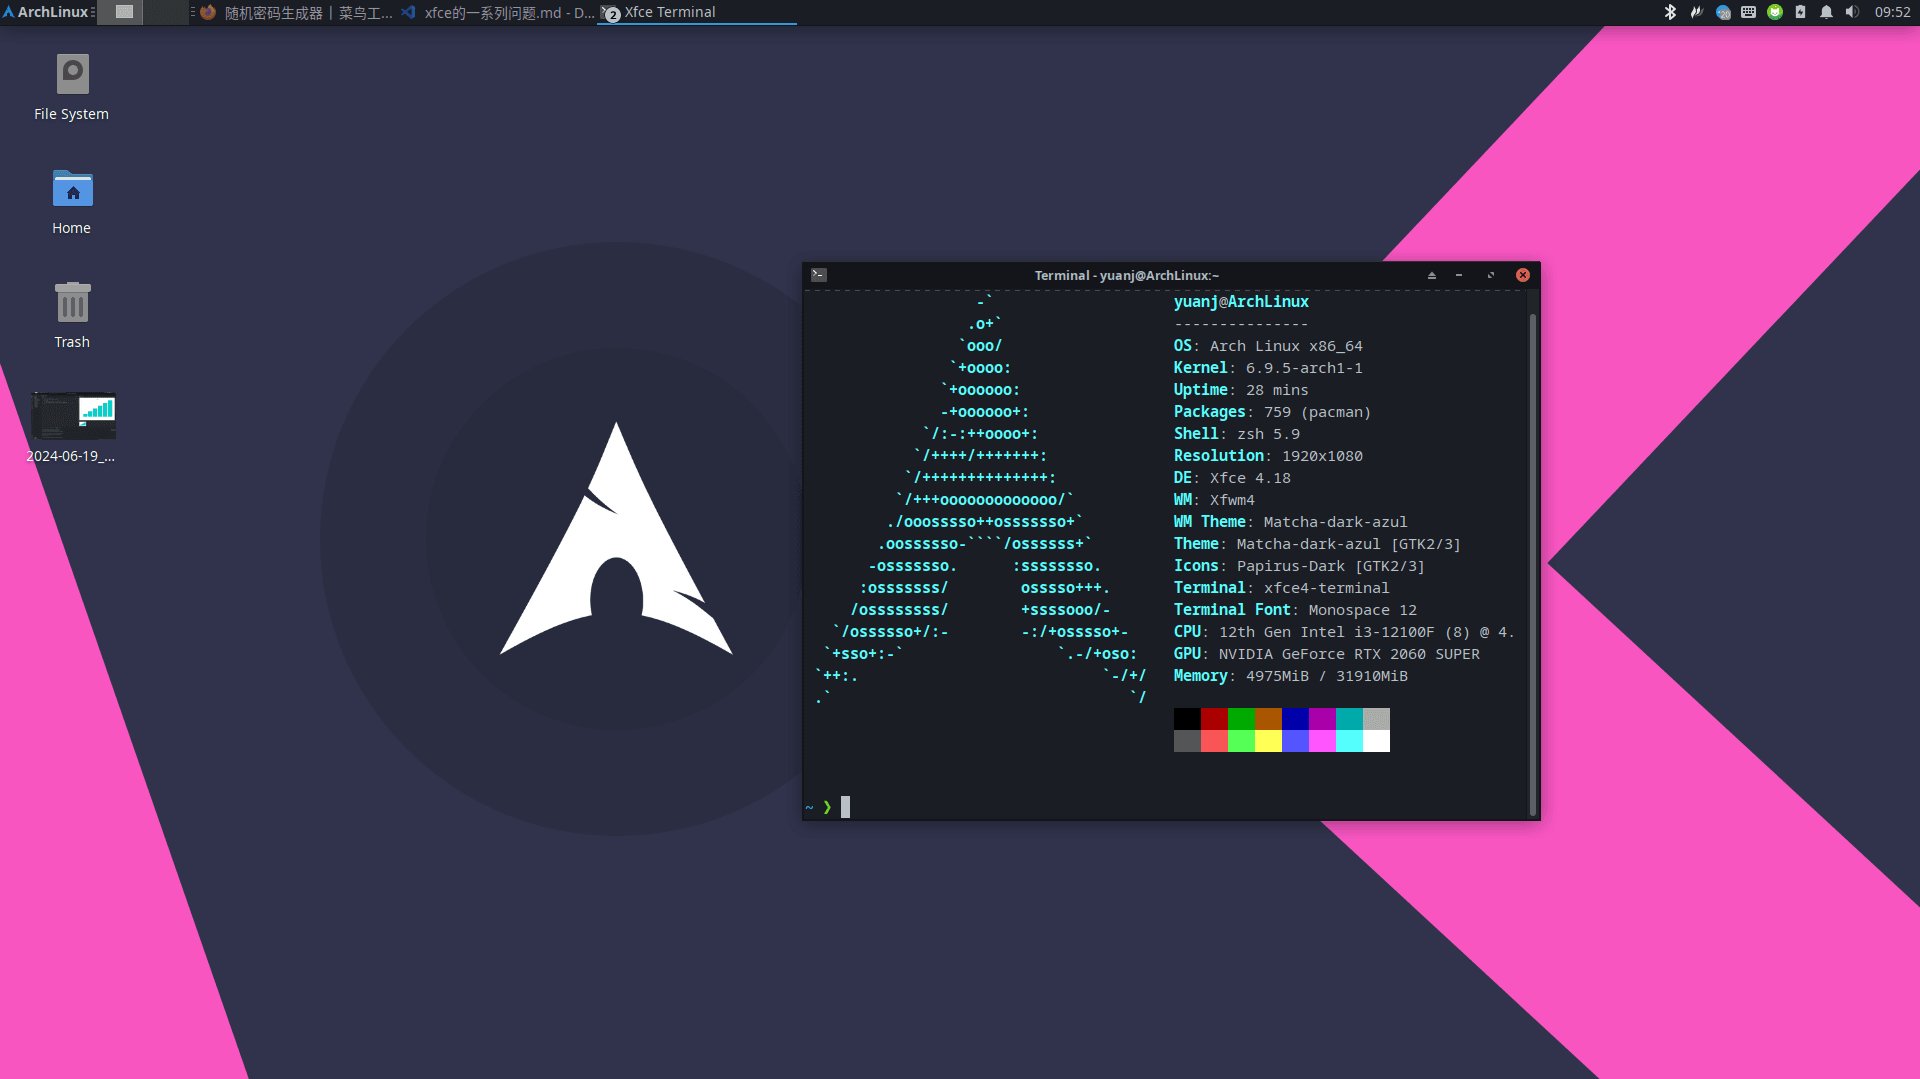Activate the Firefox password generator taskbar window
The width and height of the screenshot is (1920, 1079).
297,12
